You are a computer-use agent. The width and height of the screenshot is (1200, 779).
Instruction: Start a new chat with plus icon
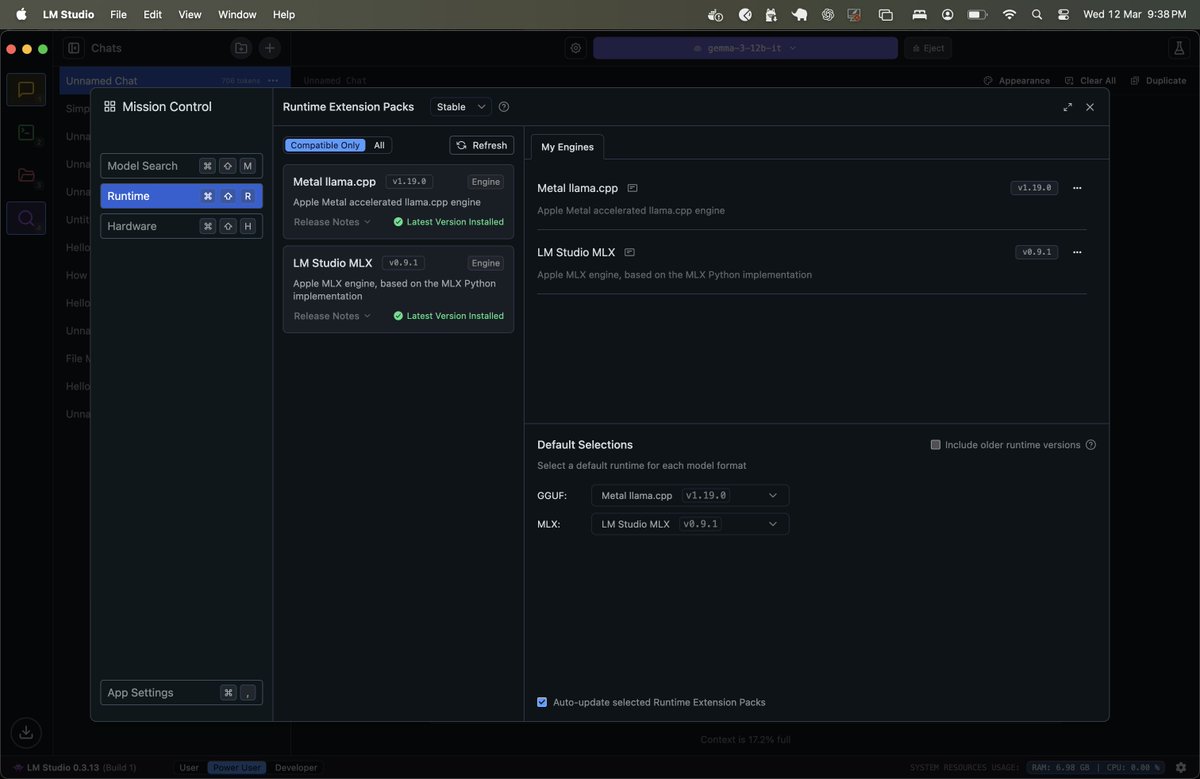[270, 48]
